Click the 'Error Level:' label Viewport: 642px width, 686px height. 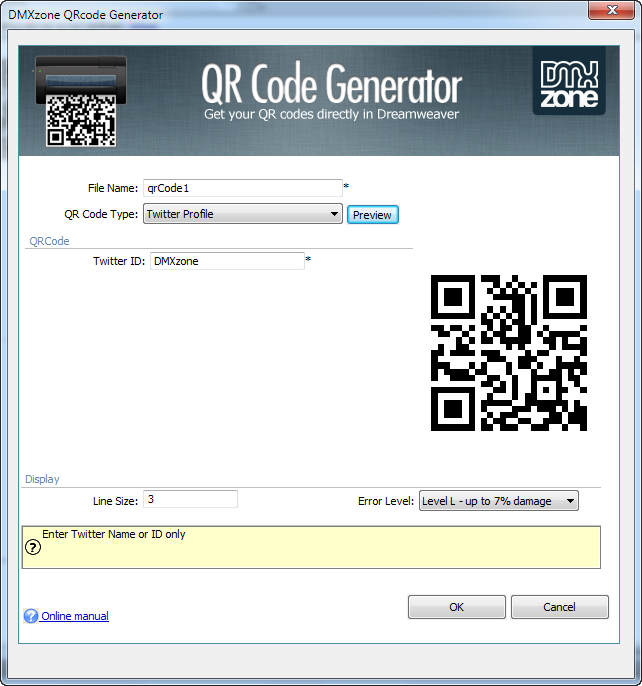(x=386, y=501)
